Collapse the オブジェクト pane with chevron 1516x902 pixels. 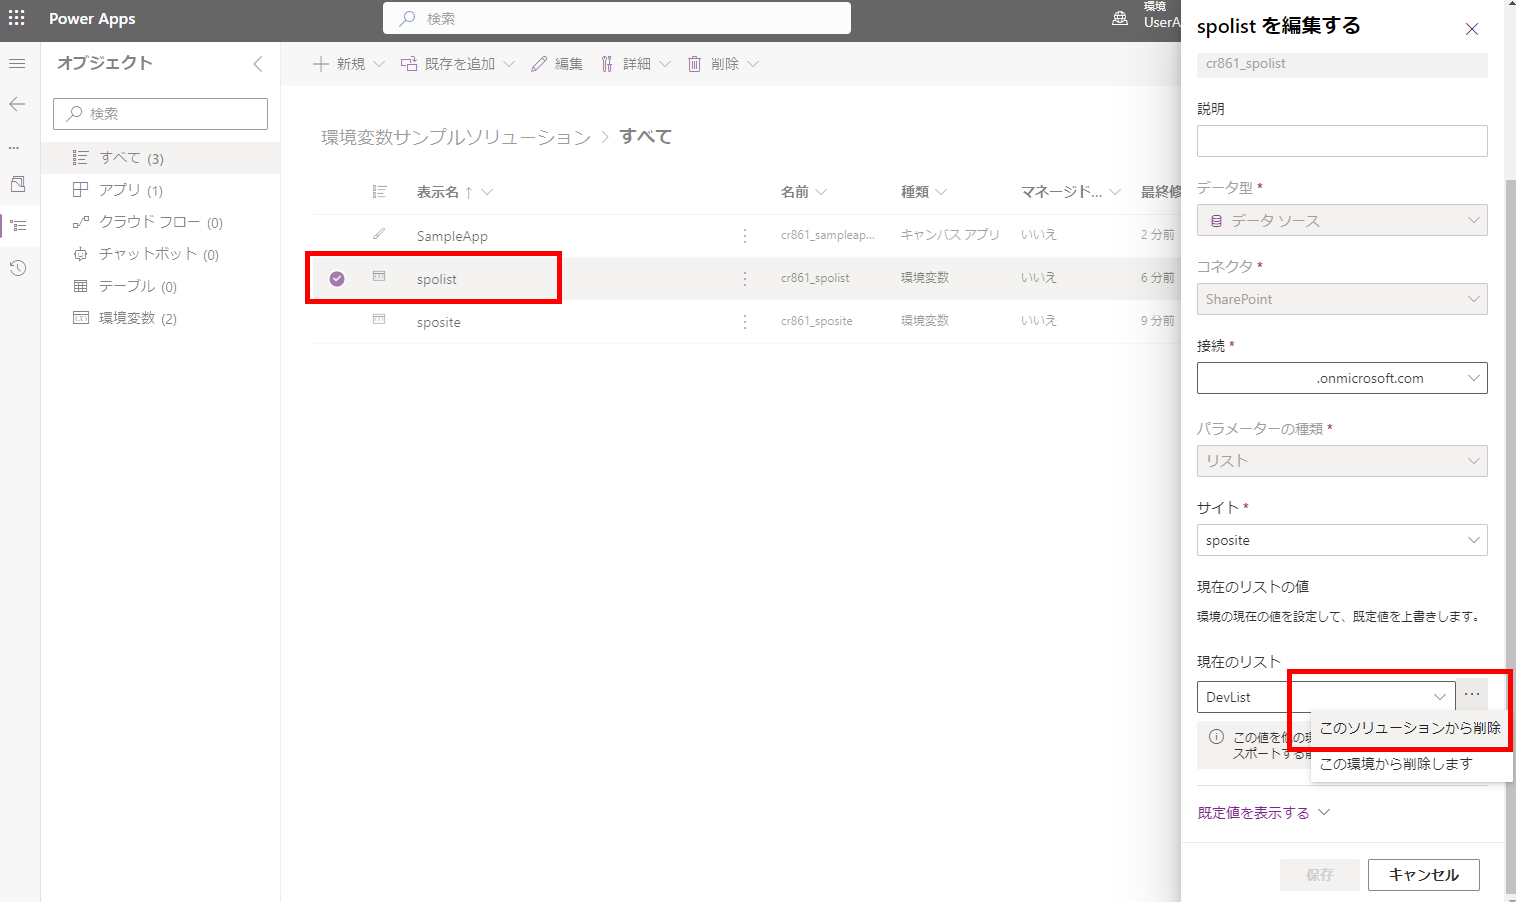[258, 63]
